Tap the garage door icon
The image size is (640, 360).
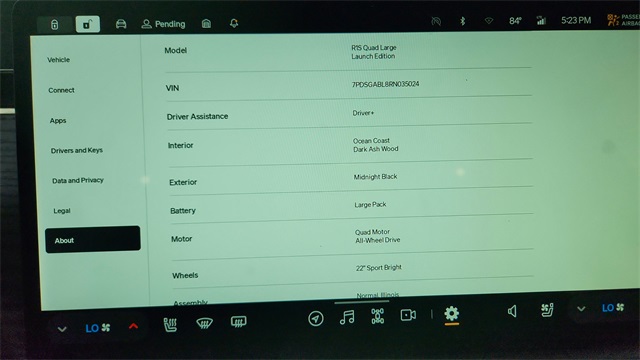tap(207, 24)
